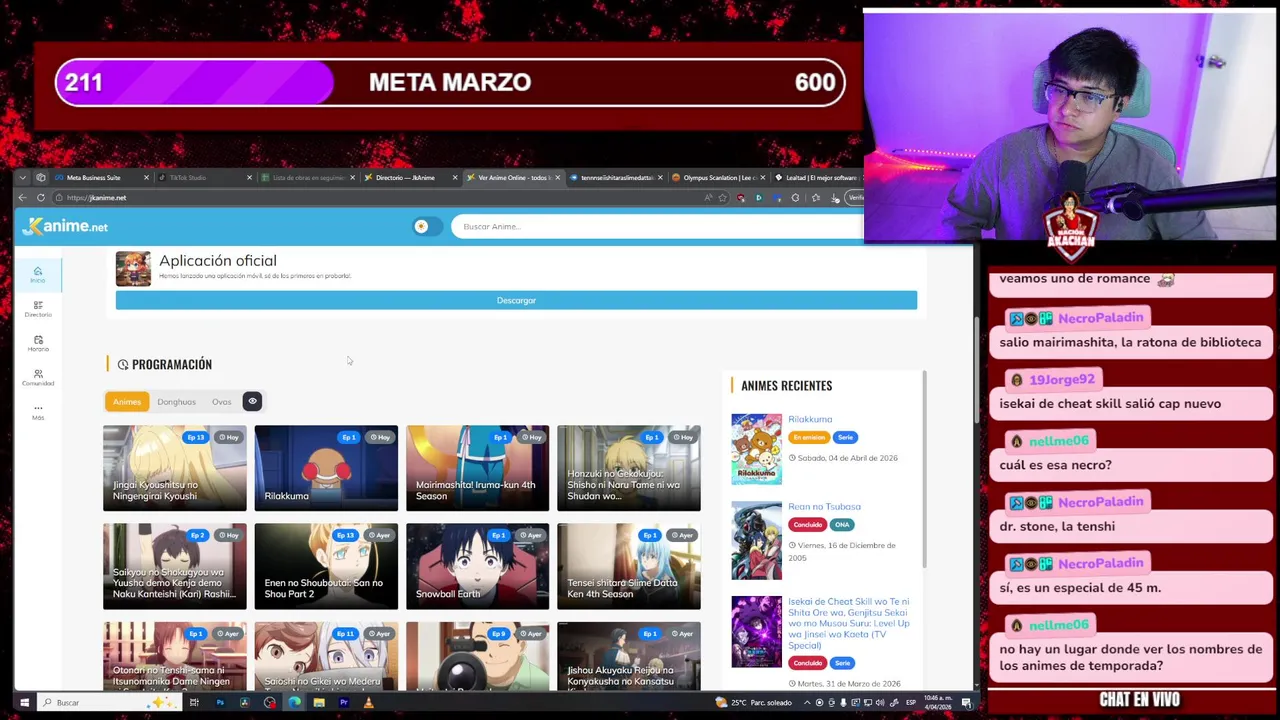Viewport: 1280px width, 720px height.
Task: Click the browser favorites star icon
Action: pos(722,197)
